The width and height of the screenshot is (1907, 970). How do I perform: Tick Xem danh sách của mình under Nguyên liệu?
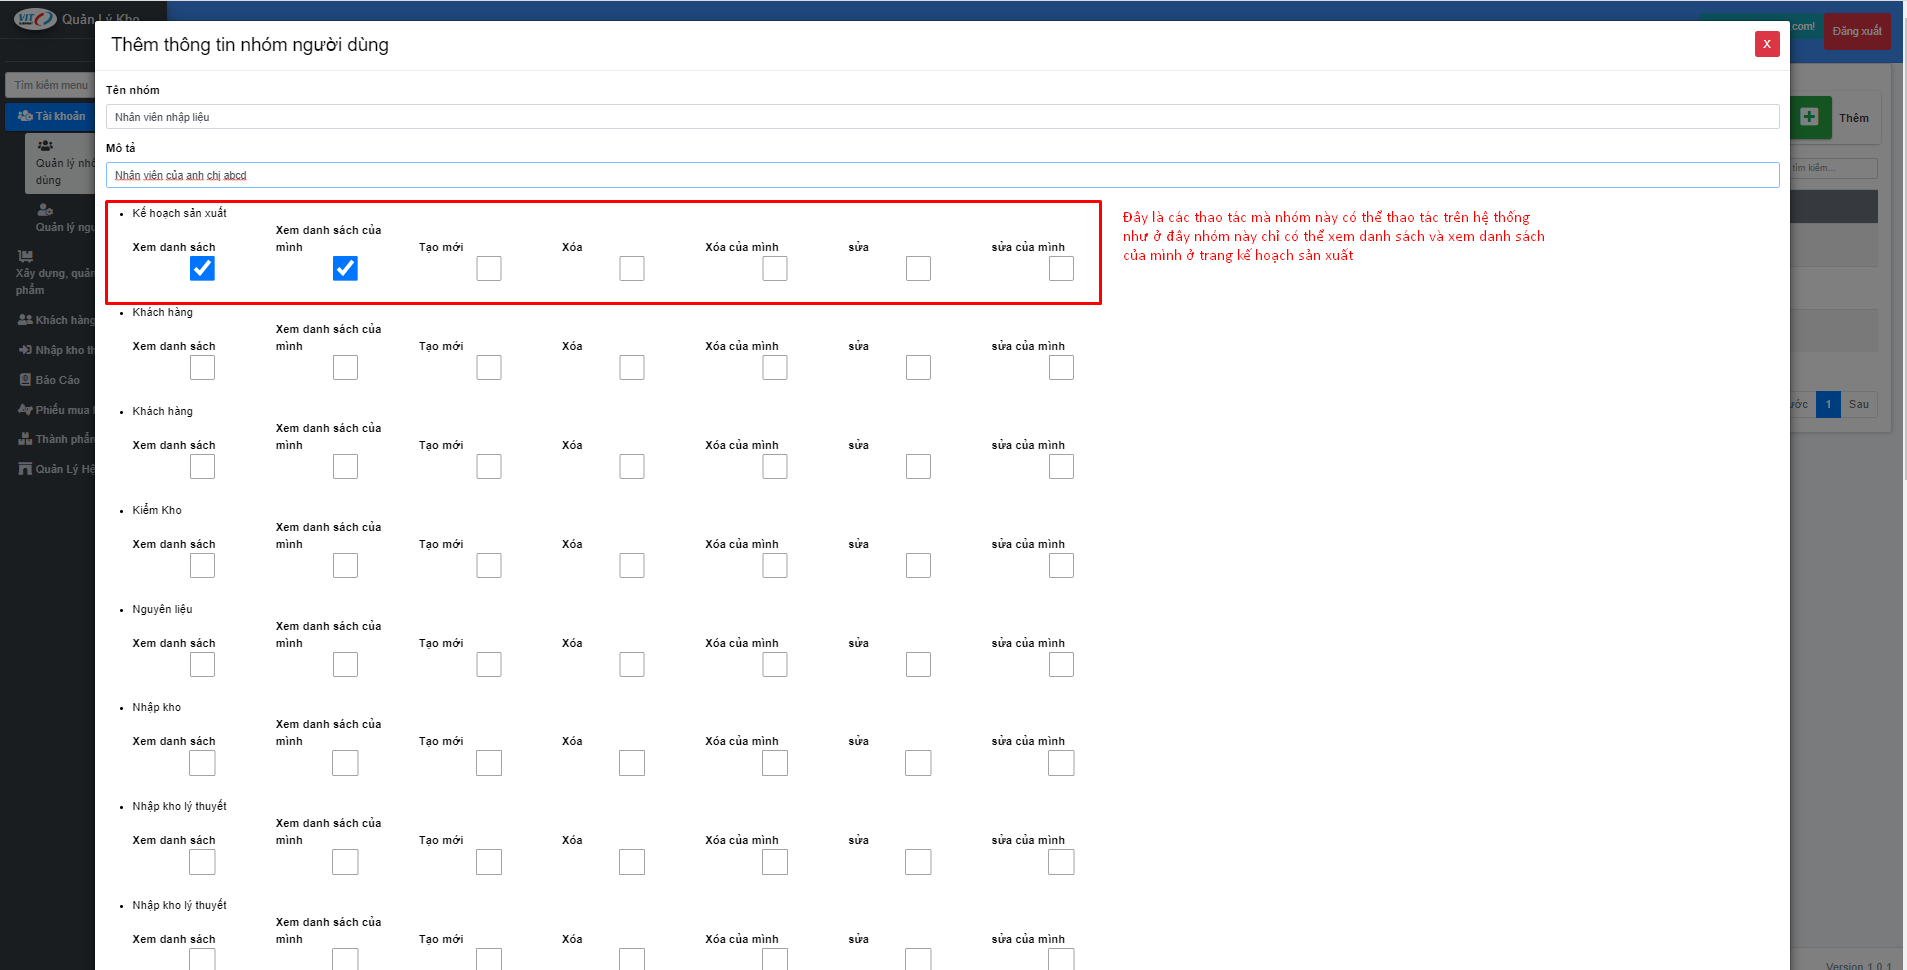click(x=345, y=664)
